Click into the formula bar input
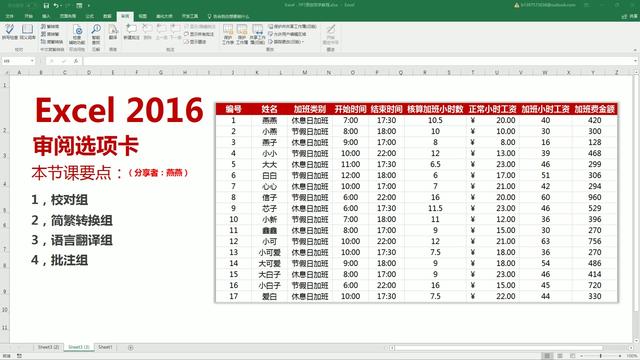This screenshot has width=640, height=360. (x=358, y=61)
